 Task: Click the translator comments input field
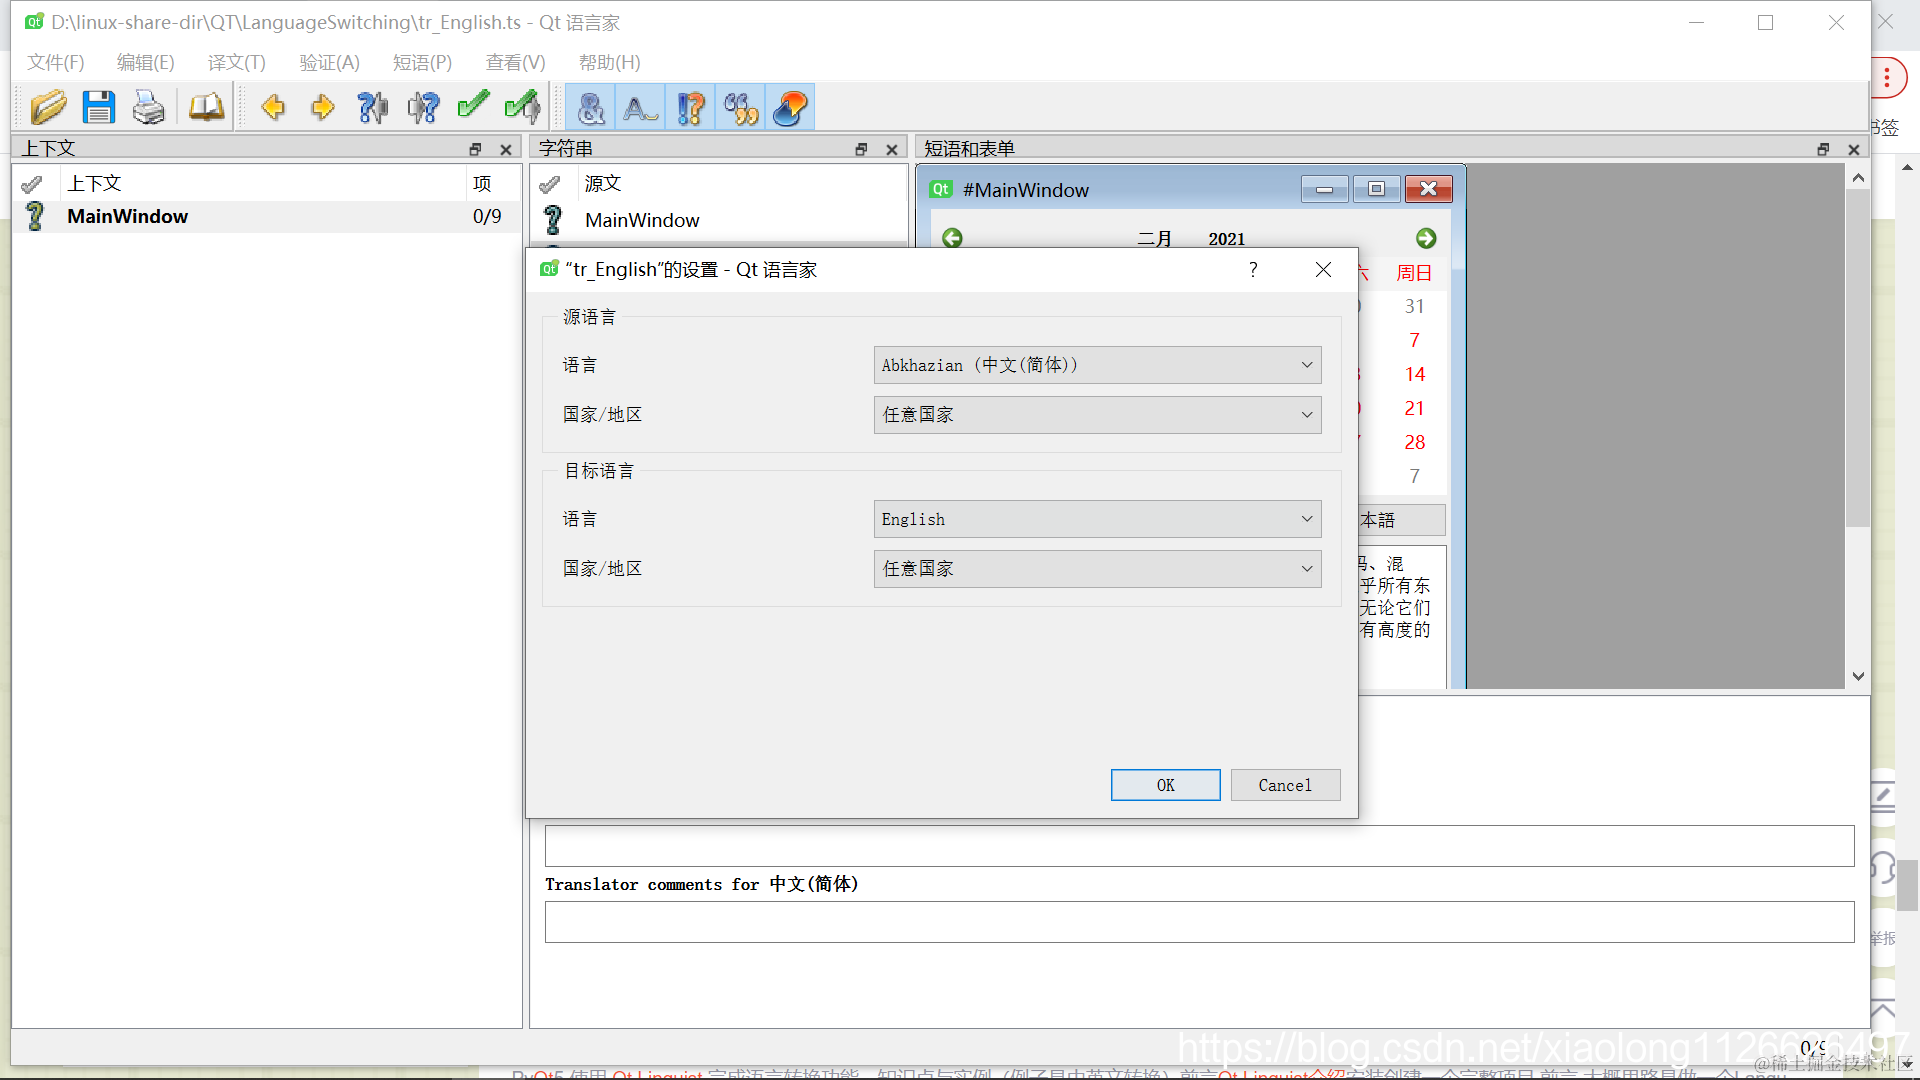pyautogui.click(x=1199, y=922)
